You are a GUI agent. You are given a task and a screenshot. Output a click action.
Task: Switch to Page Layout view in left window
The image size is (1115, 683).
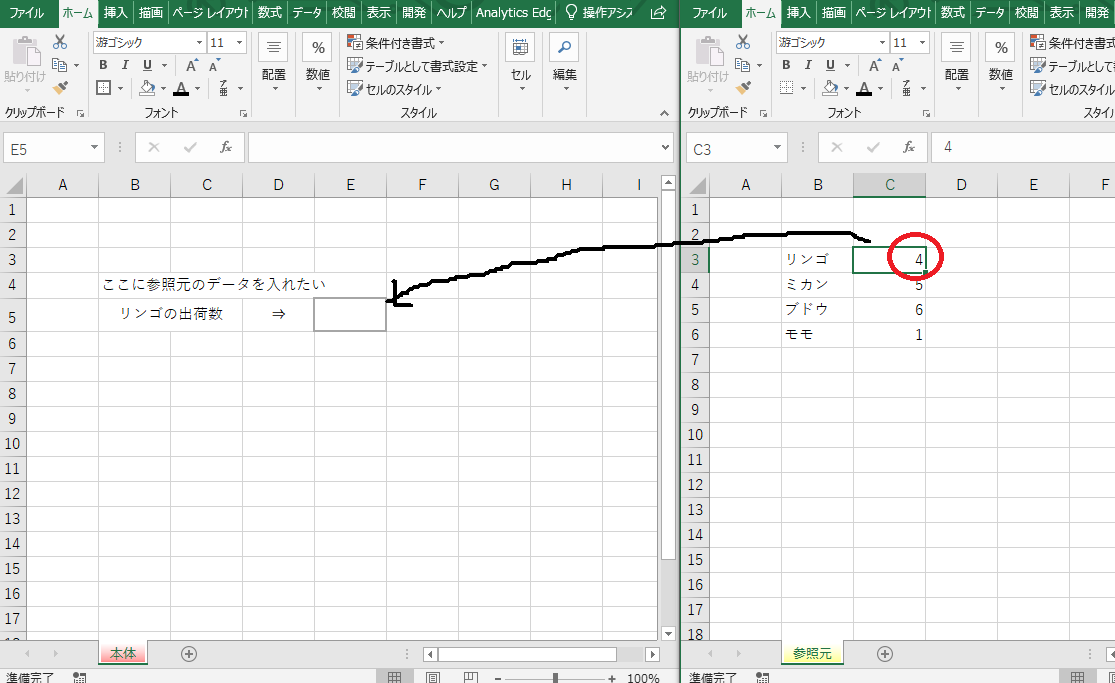433,677
